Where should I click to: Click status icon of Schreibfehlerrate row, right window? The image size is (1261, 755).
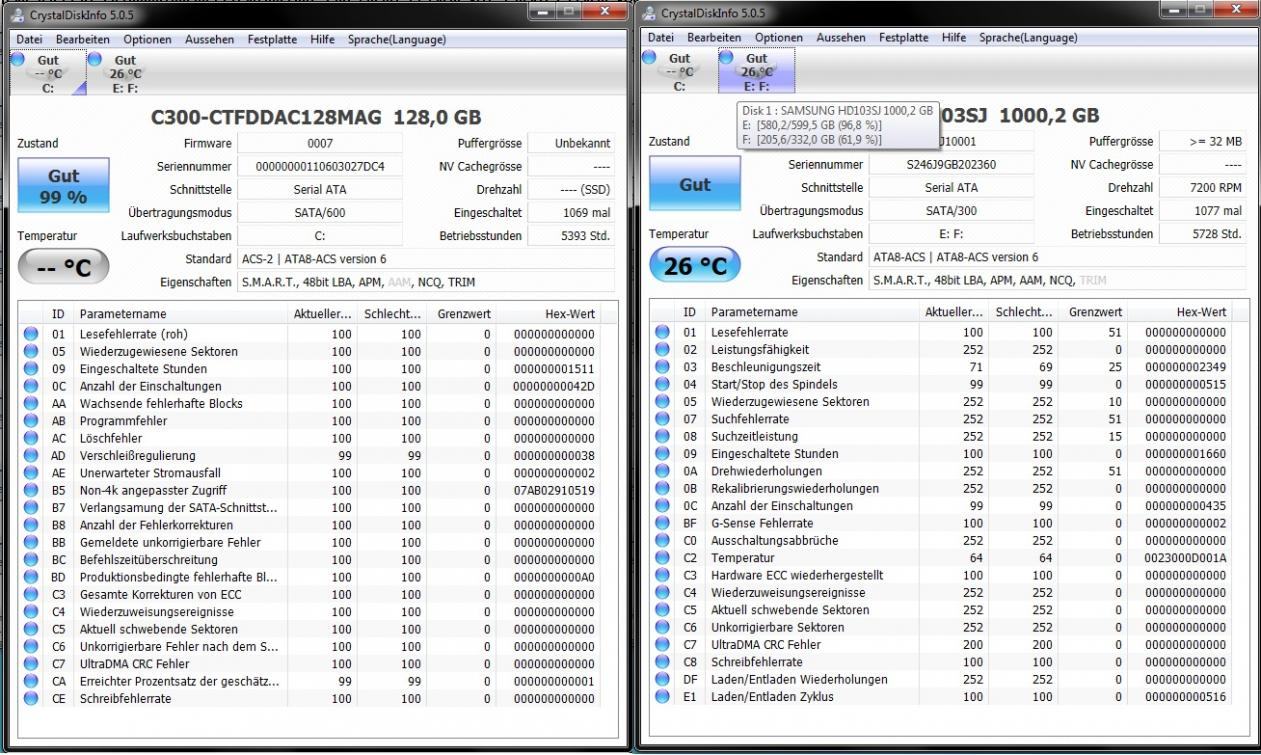[662, 662]
